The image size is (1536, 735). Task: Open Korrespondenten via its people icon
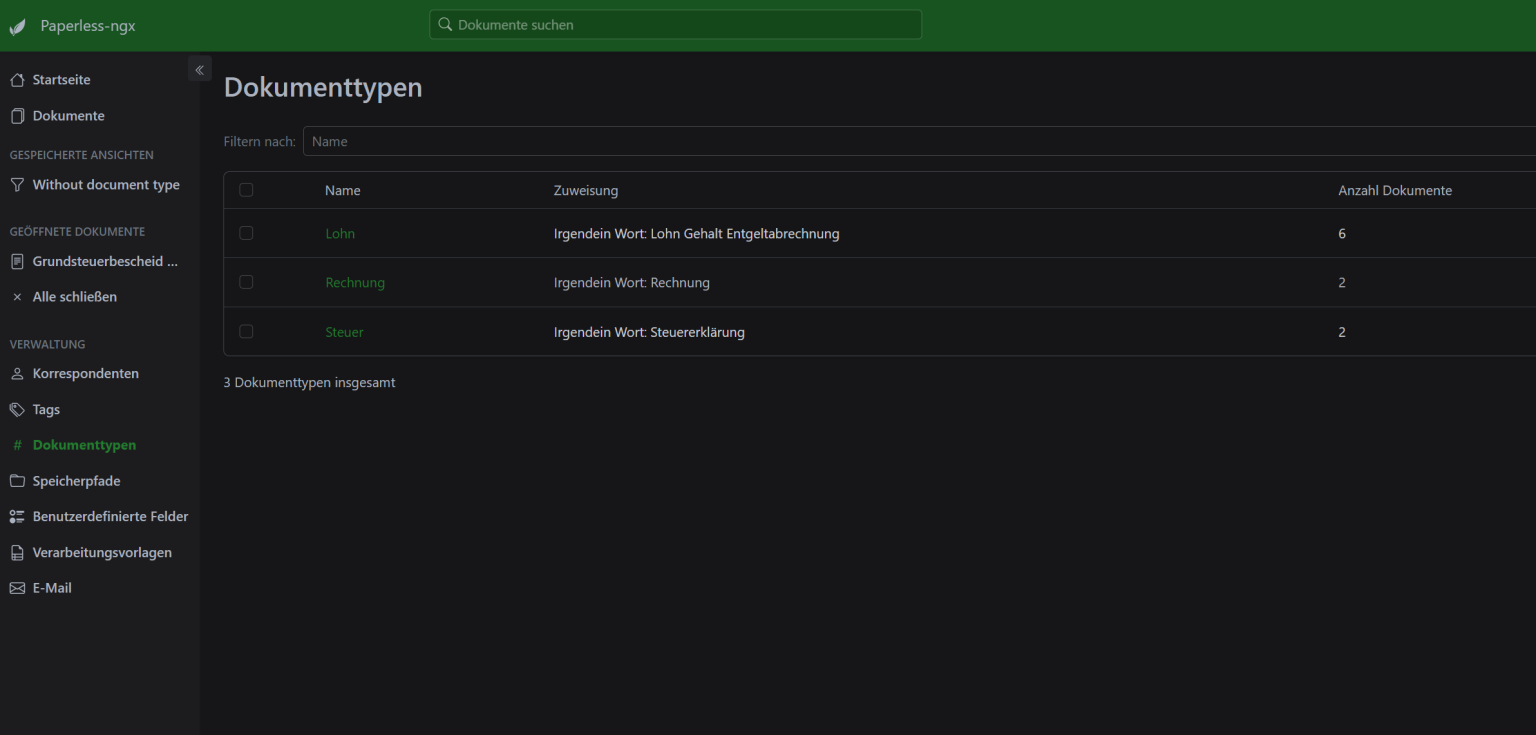click(16, 373)
